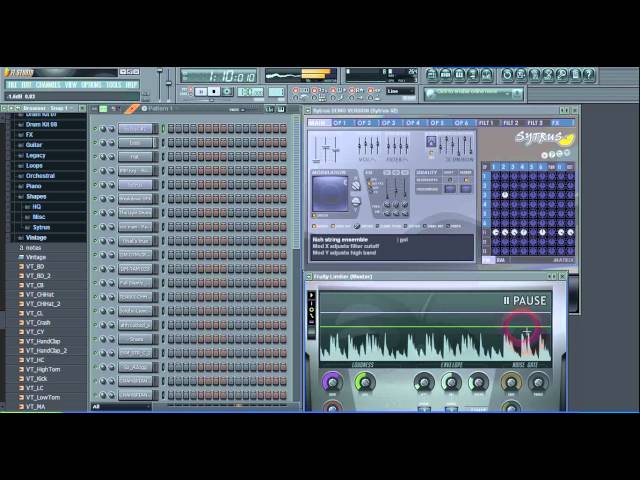The width and height of the screenshot is (640, 480).
Task: Toggle mute LED on the 'Shake' channel row
Action: coord(95,339)
